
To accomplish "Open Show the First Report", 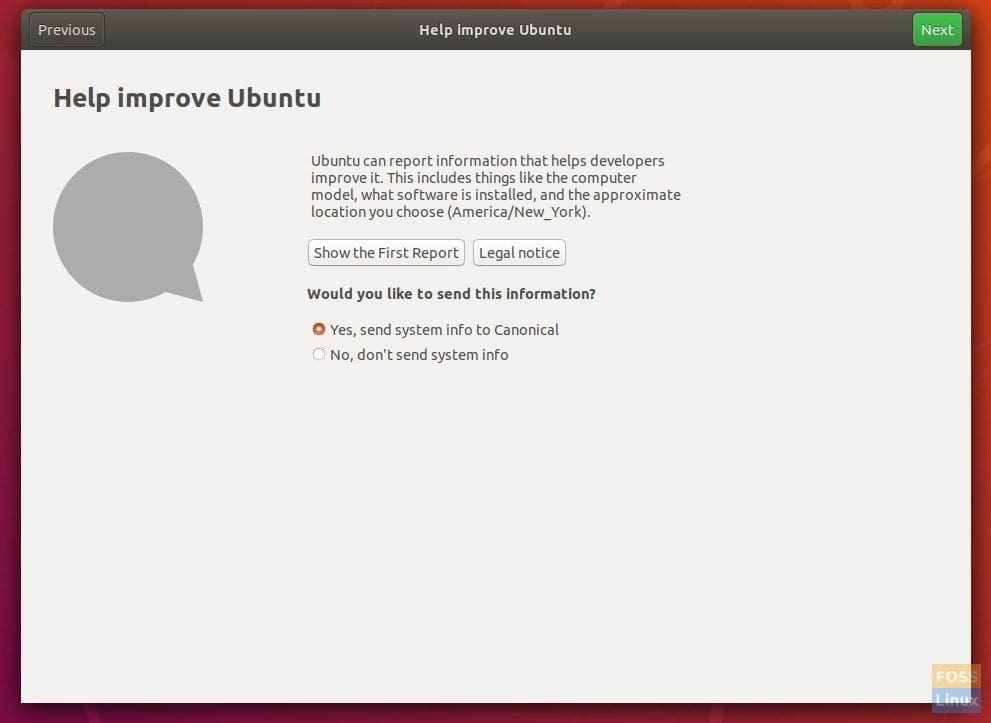I will (386, 253).
